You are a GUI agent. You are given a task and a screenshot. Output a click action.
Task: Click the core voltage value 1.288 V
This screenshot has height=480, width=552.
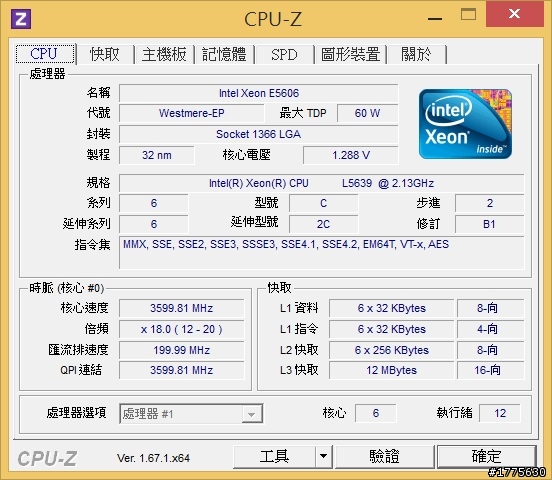pos(351,155)
